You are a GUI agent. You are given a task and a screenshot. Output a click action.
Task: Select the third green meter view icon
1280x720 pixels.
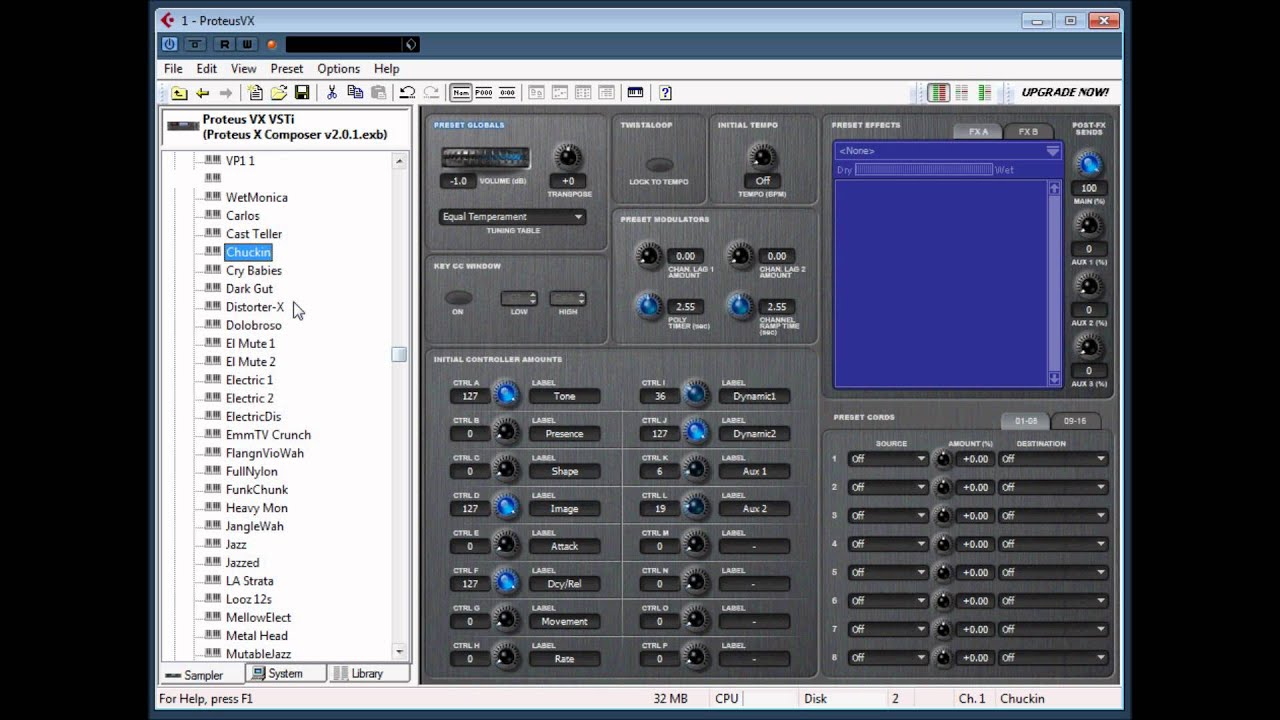[985, 93]
